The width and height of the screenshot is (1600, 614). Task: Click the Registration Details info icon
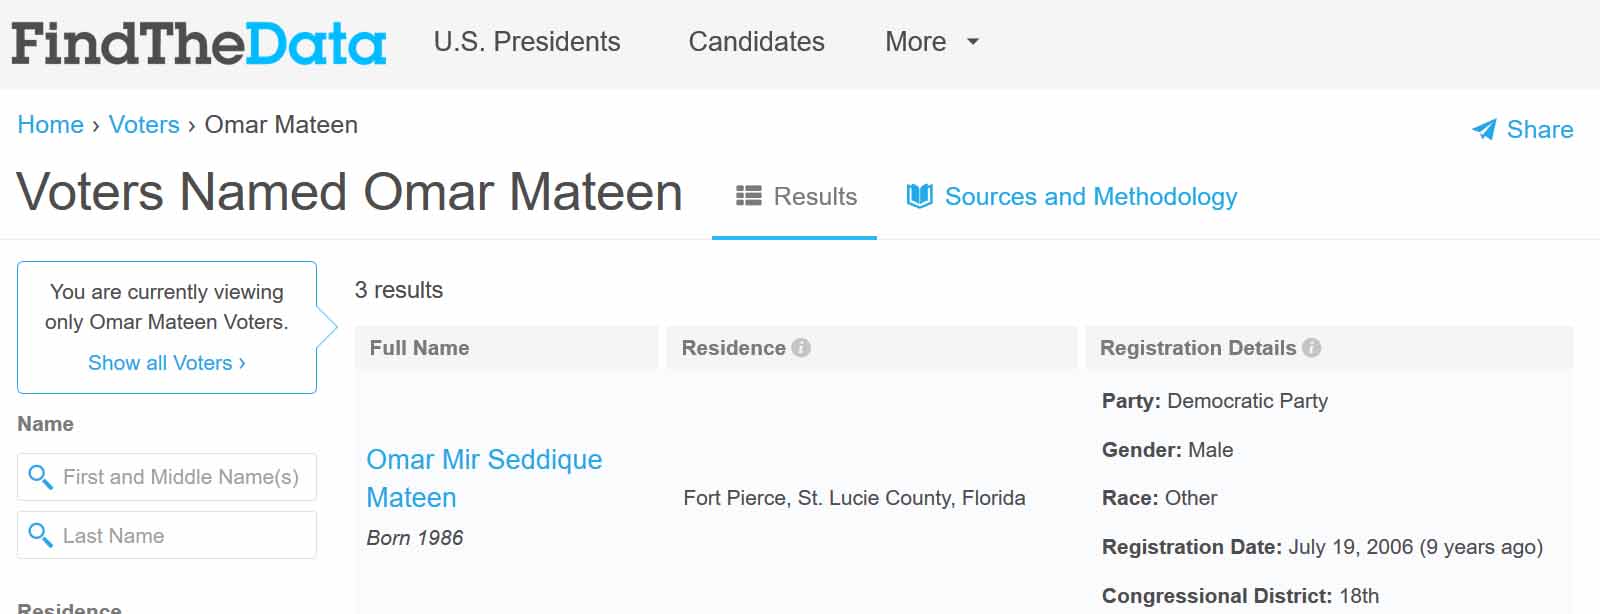[x=1311, y=348]
